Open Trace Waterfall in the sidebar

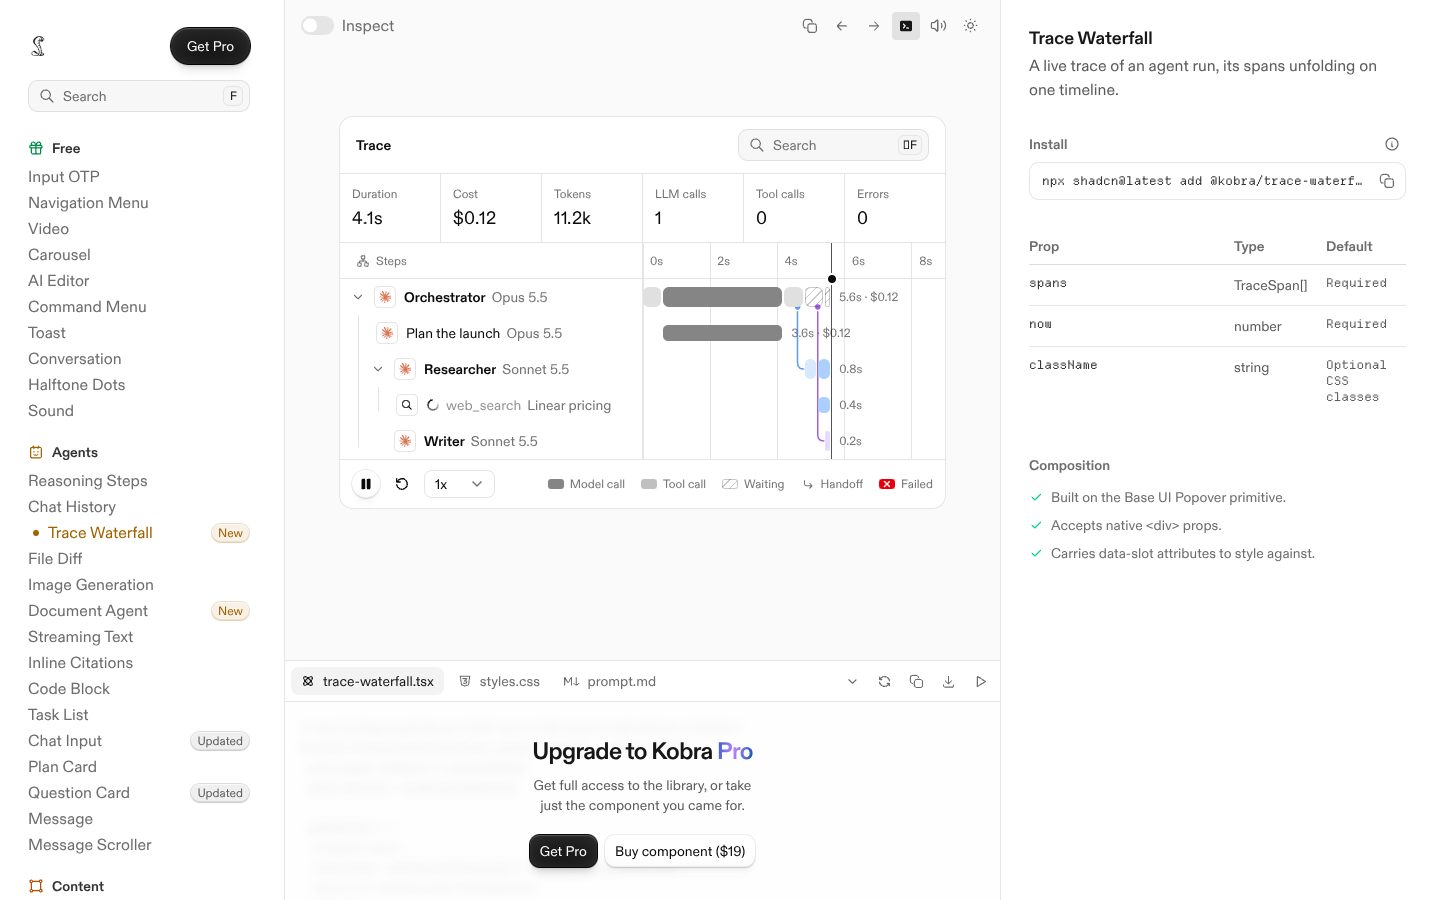(x=100, y=533)
